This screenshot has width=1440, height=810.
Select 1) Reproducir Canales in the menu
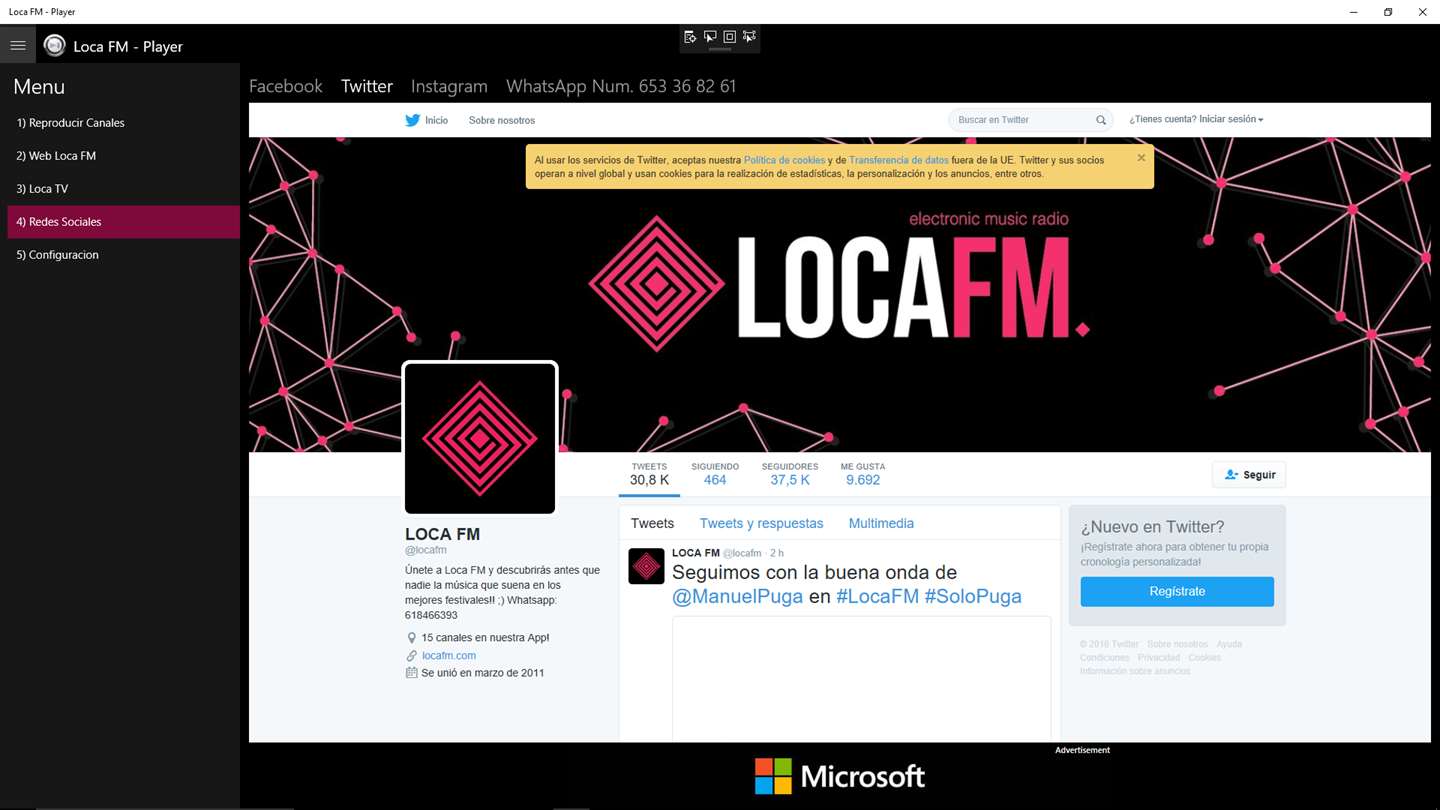click(x=123, y=123)
